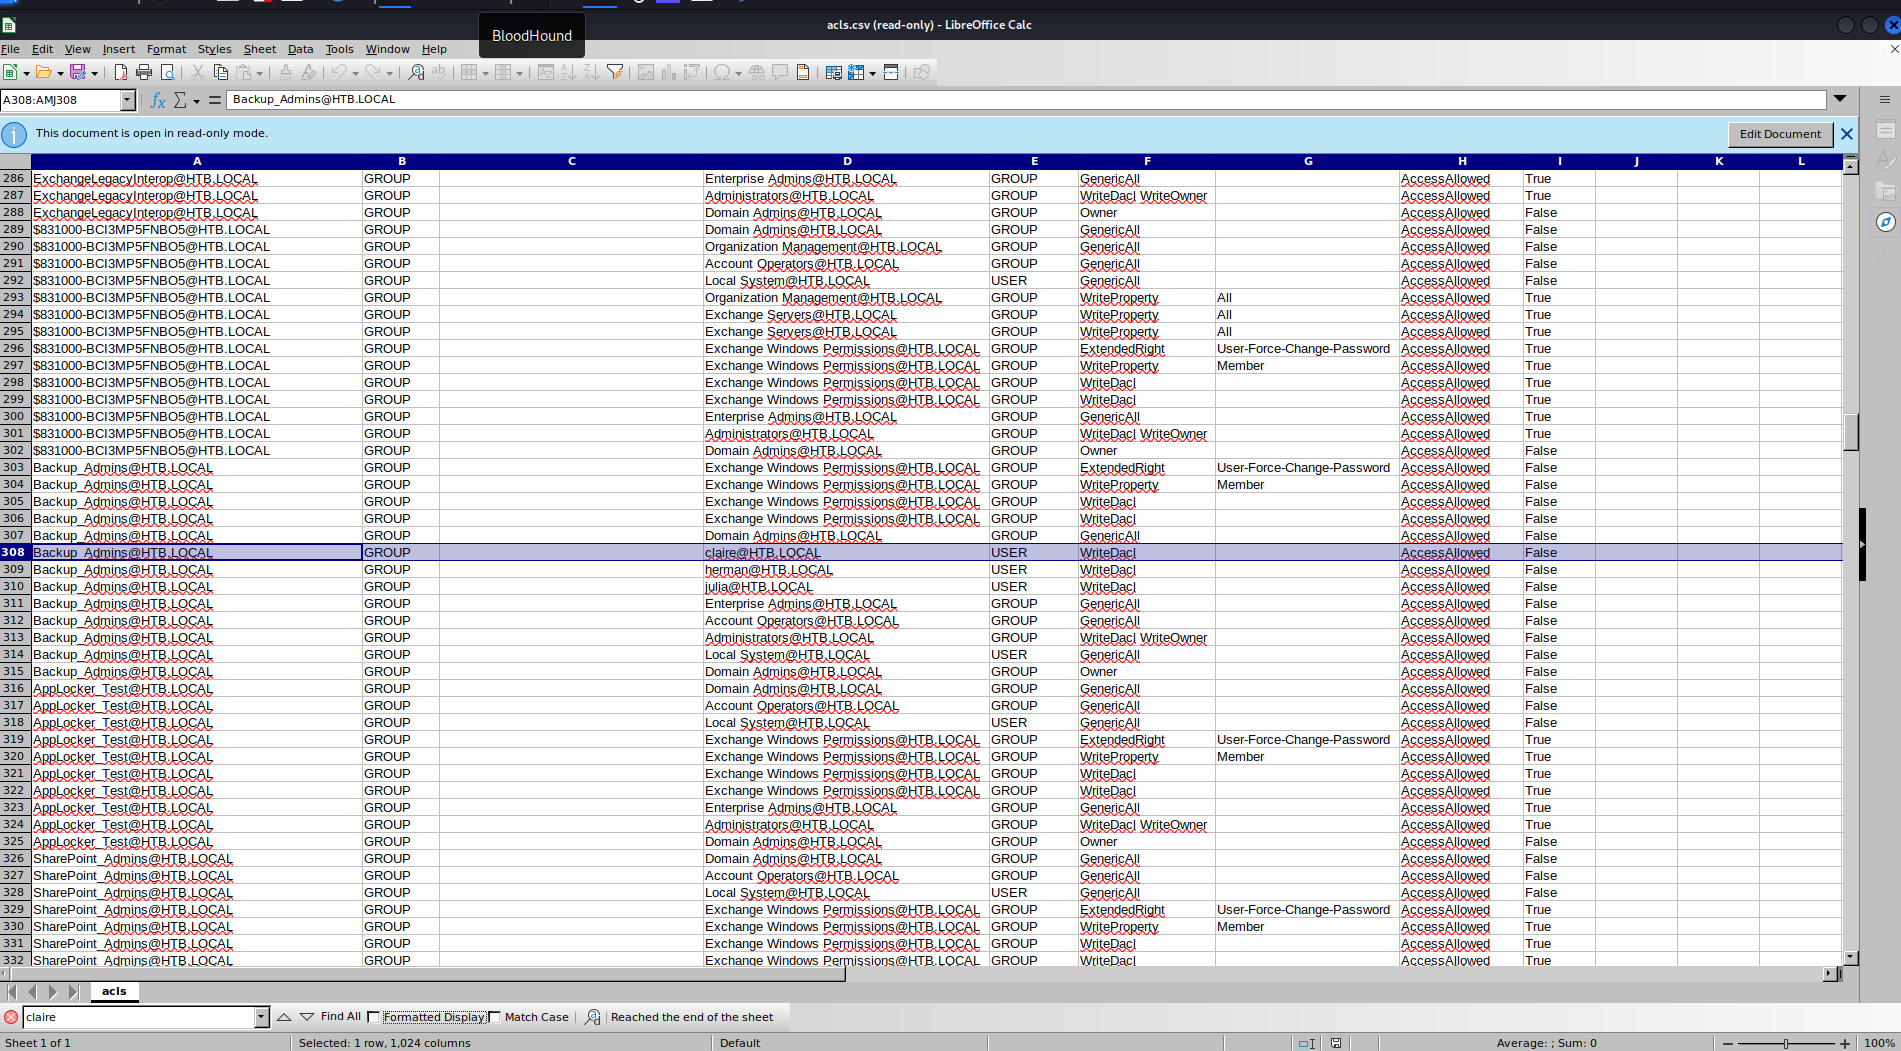The width and height of the screenshot is (1901, 1051).
Task: Close the find toolbar red X
Action: click(x=11, y=1017)
